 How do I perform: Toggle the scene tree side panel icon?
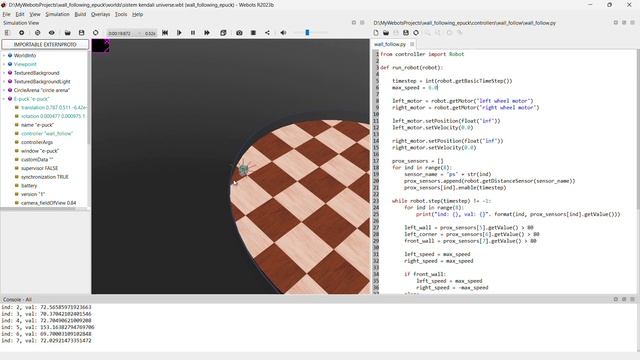click(x=7, y=33)
